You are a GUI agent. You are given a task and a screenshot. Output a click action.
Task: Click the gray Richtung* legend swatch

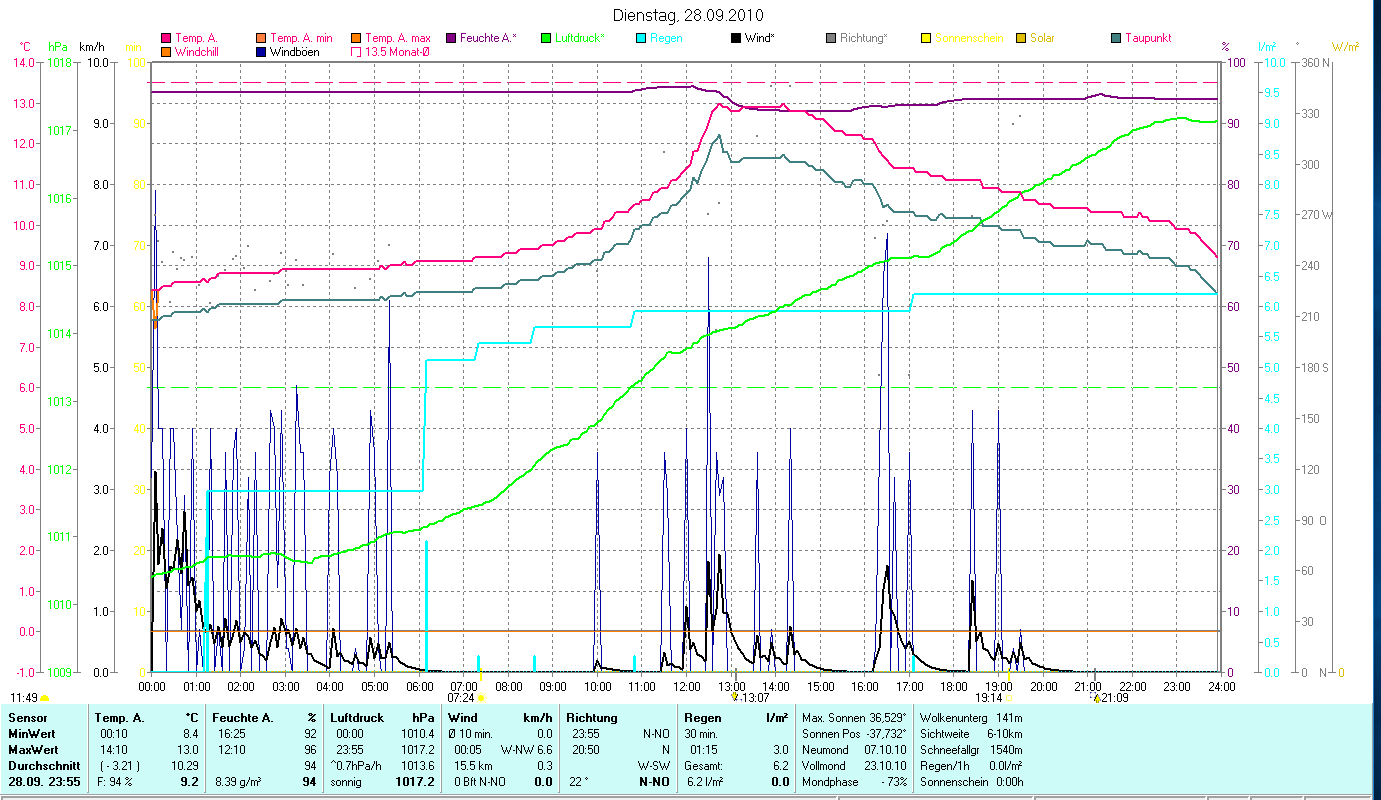coord(831,38)
